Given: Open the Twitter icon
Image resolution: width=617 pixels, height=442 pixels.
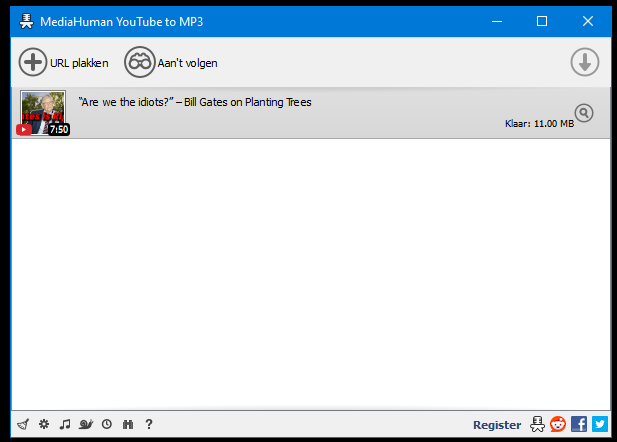Looking at the screenshot, I should pyautogui.click(x=600, y=424).
